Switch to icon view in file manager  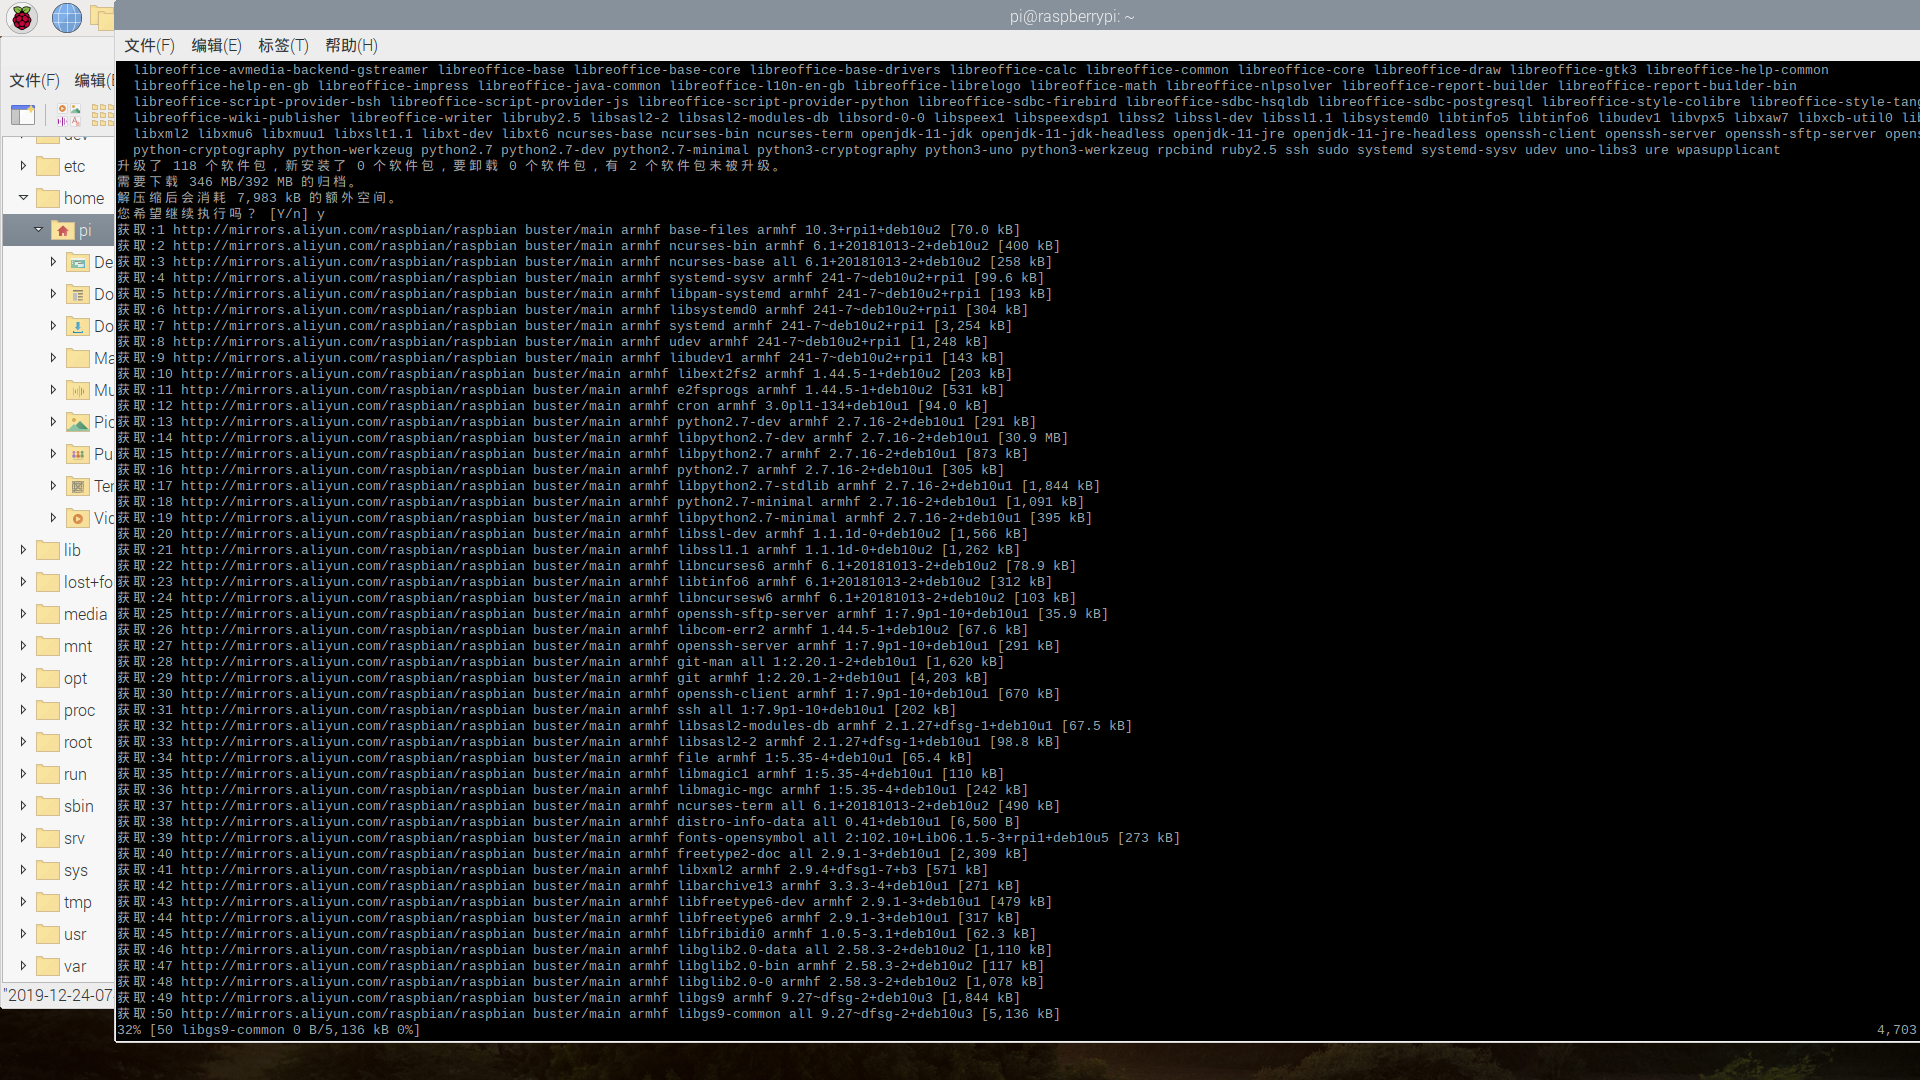[x=69, y=114]
